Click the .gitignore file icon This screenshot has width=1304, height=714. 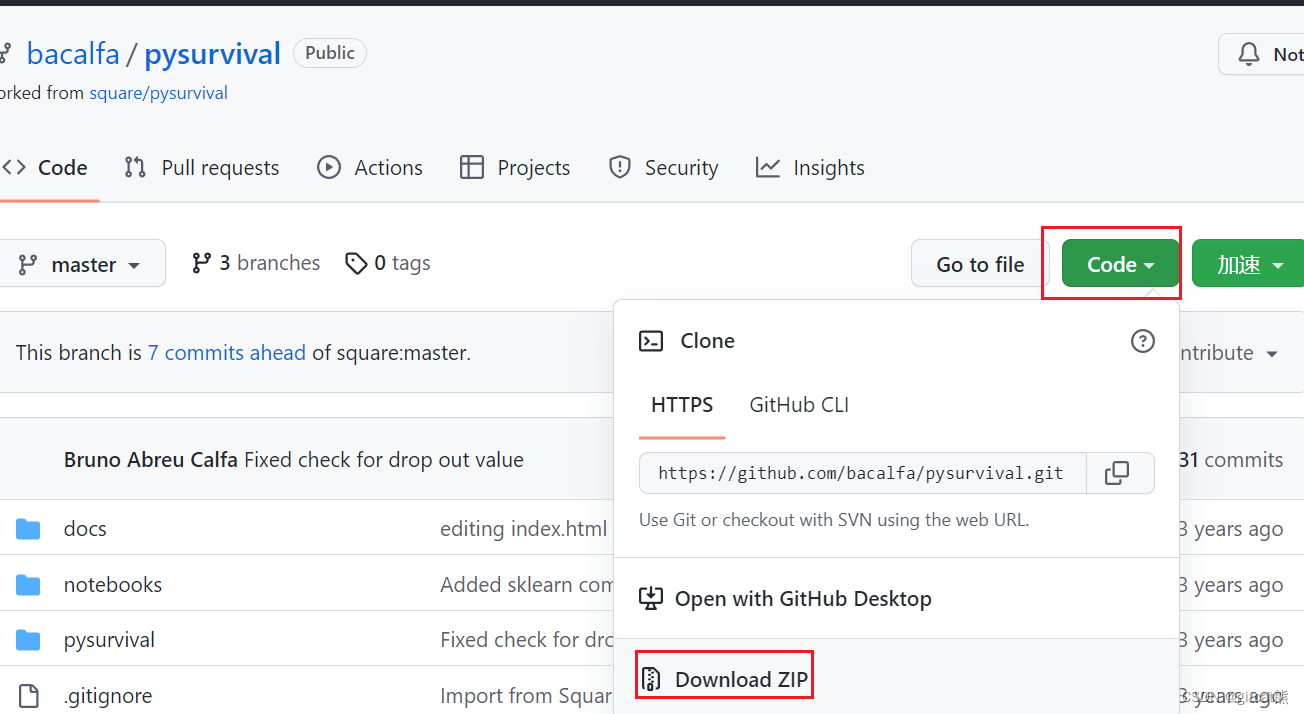coord(28,696)
